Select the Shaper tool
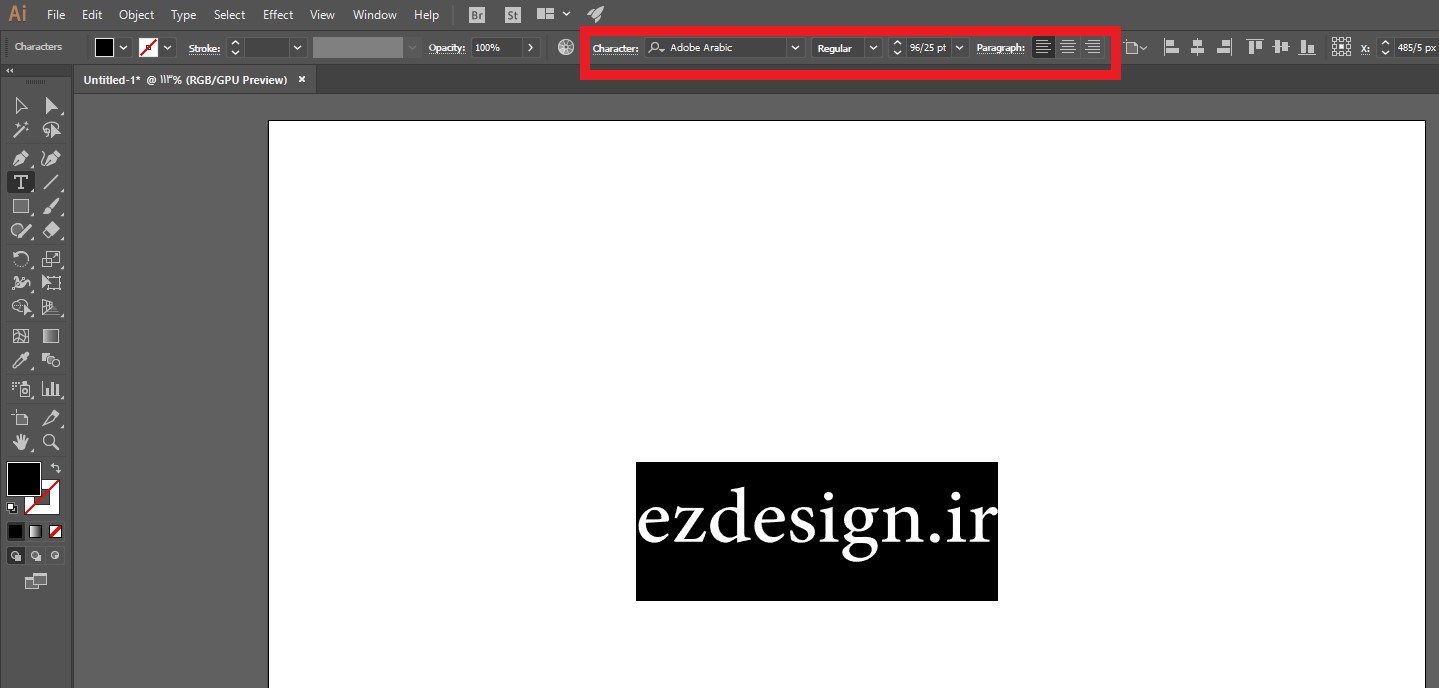This screenshot has width=1439, height=688. [x=20, y=230]
